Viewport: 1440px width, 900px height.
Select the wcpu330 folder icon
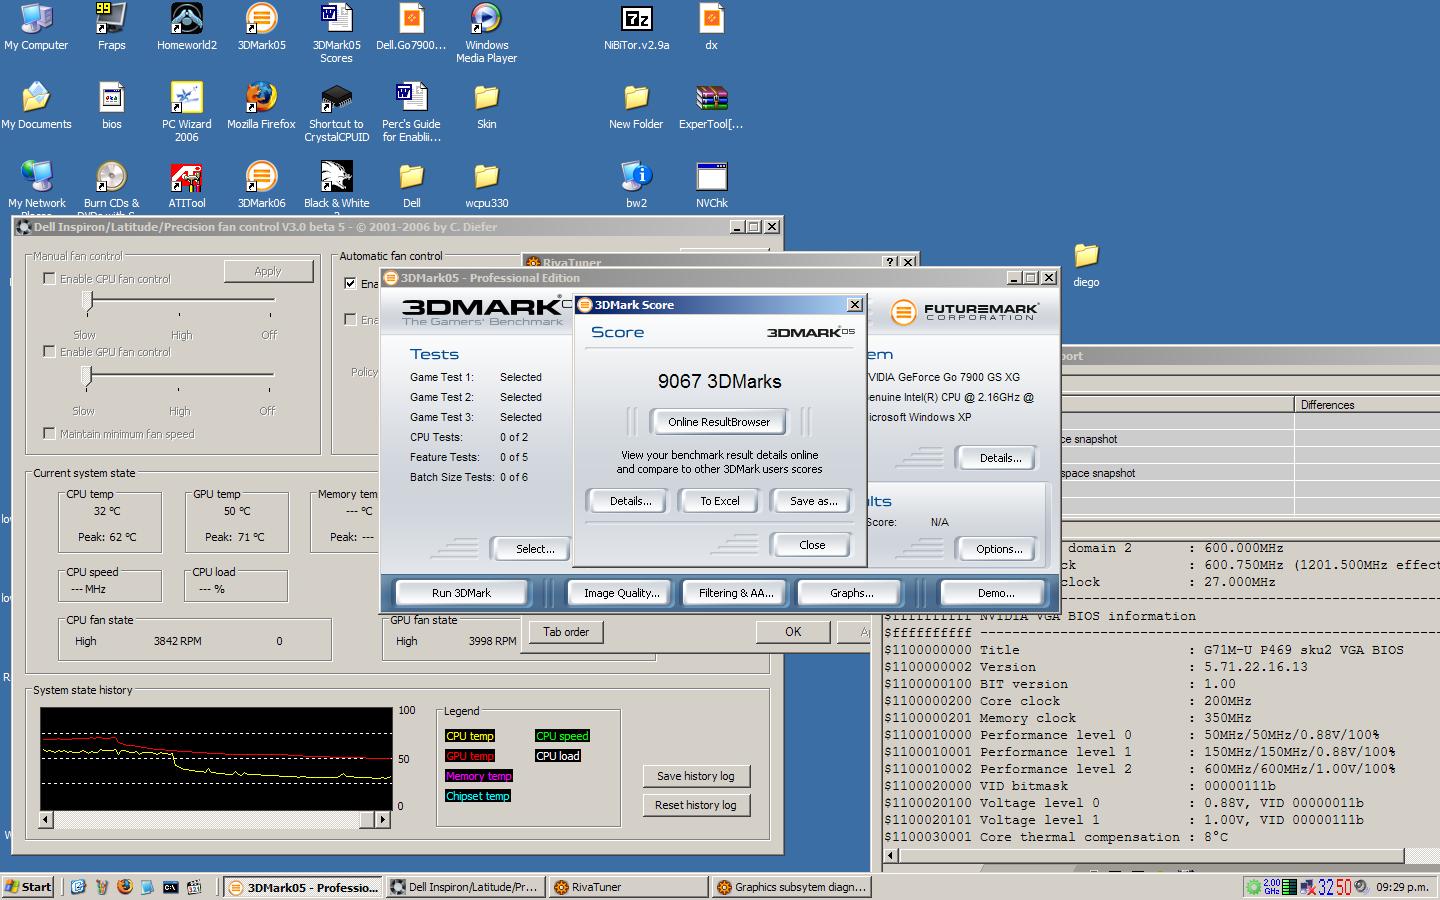[486, 184]
